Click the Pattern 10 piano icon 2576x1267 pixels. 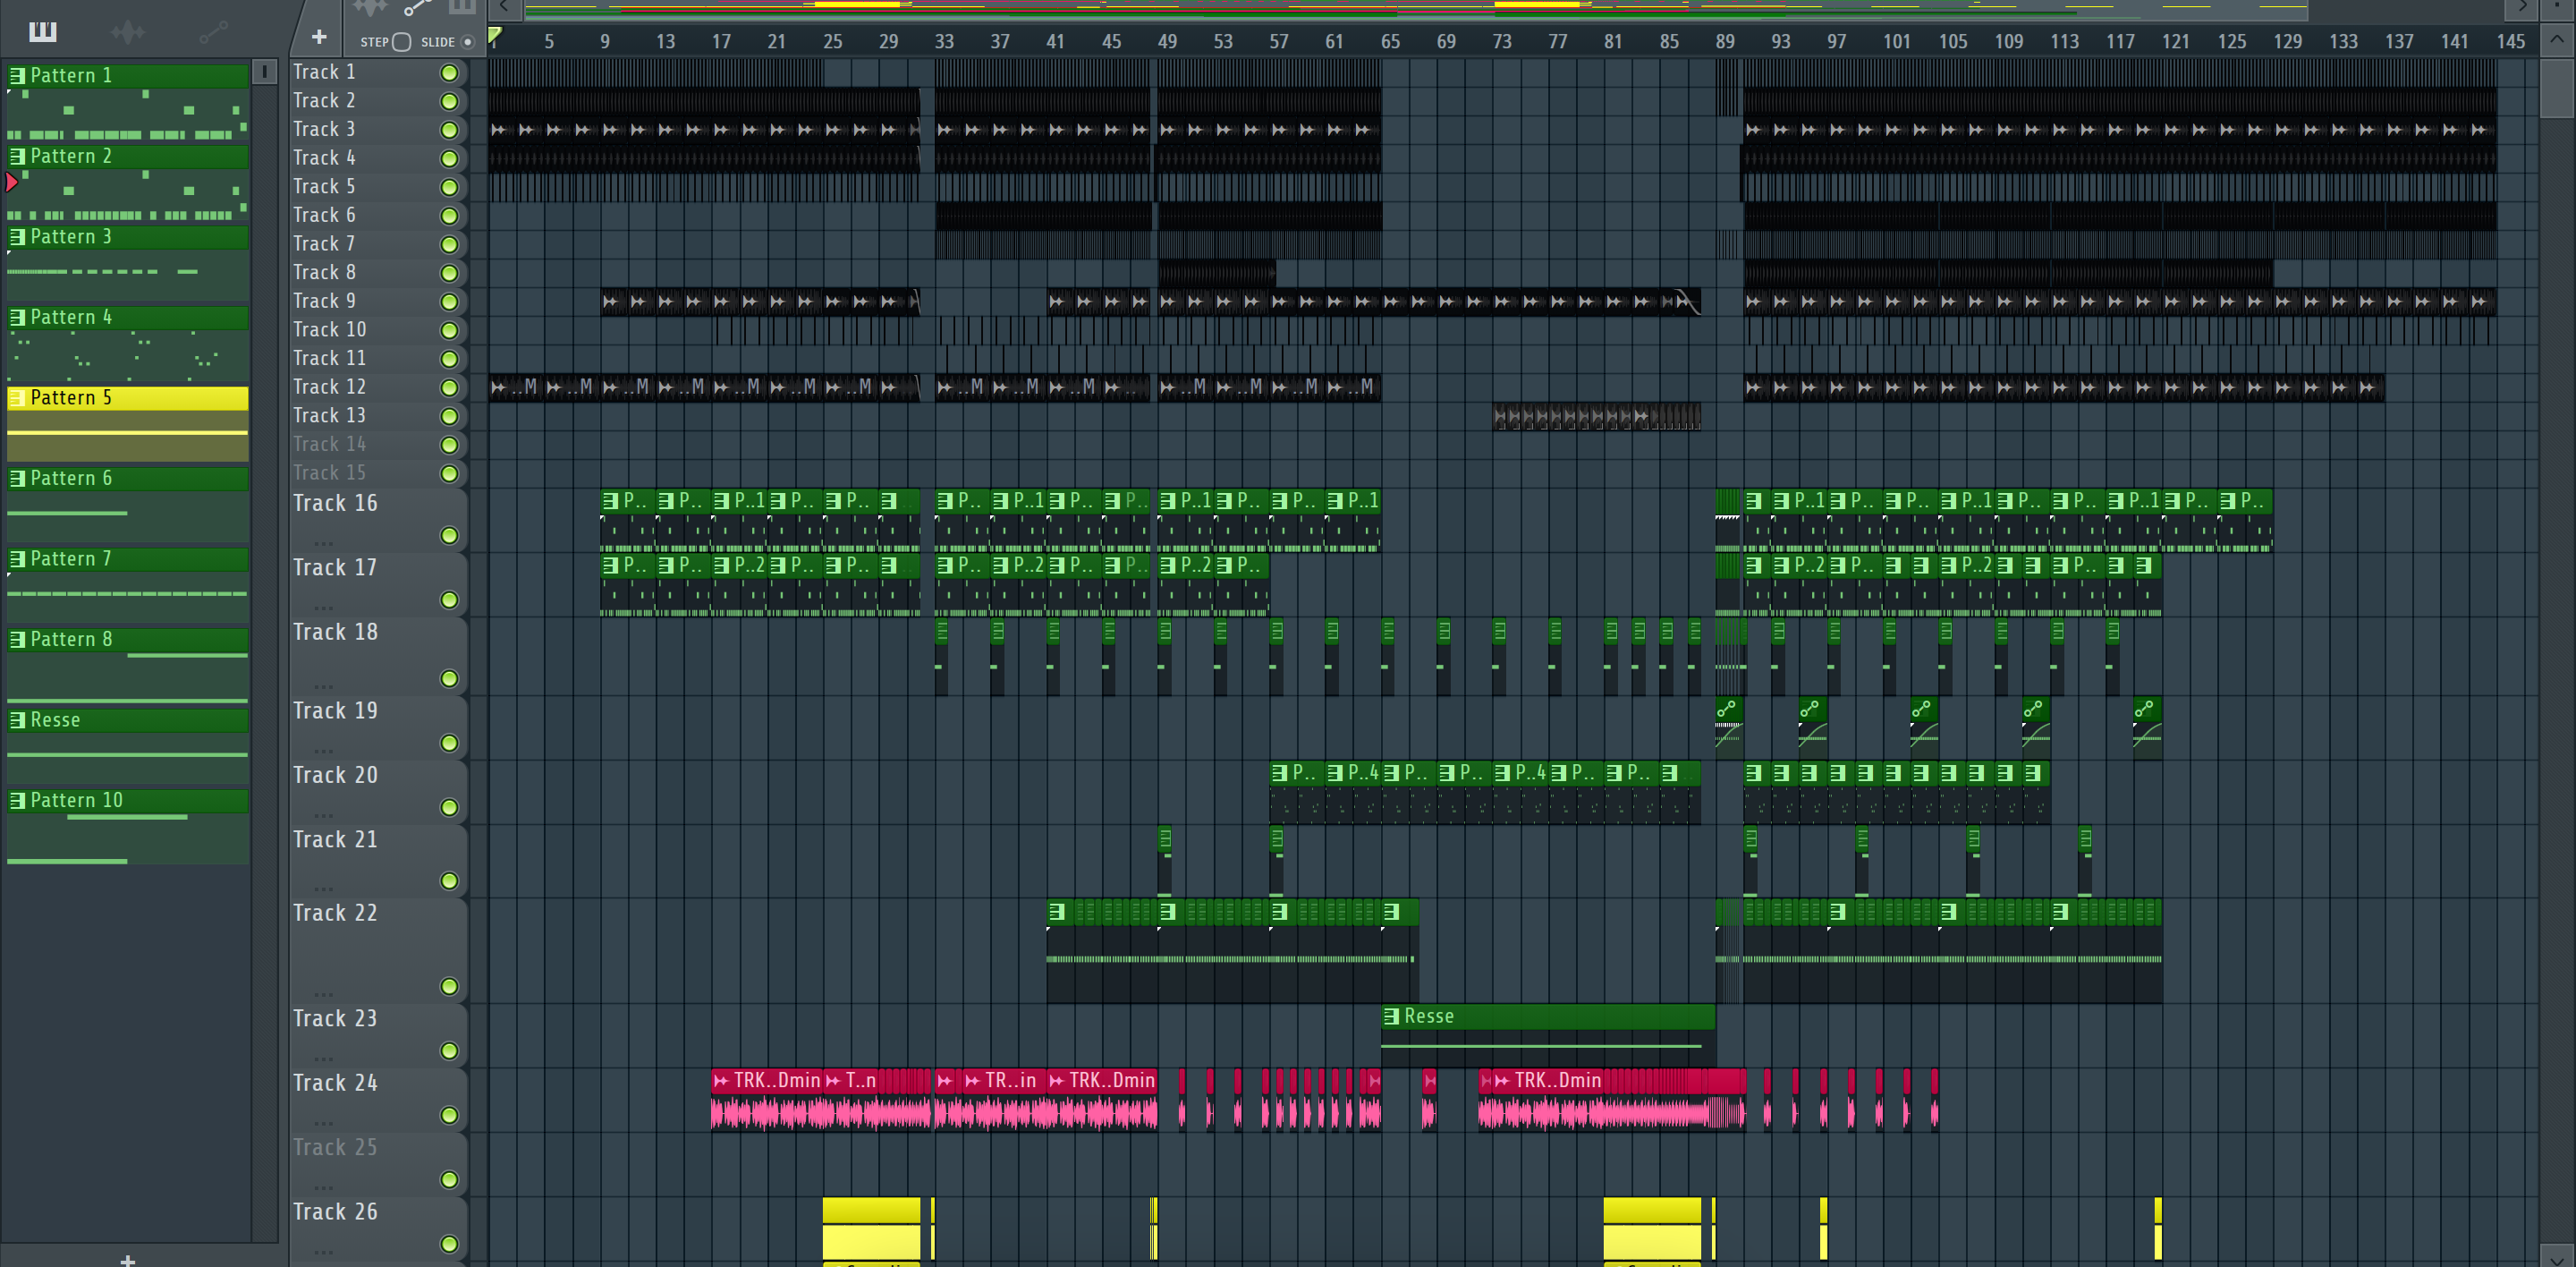(x=17, y=800)
